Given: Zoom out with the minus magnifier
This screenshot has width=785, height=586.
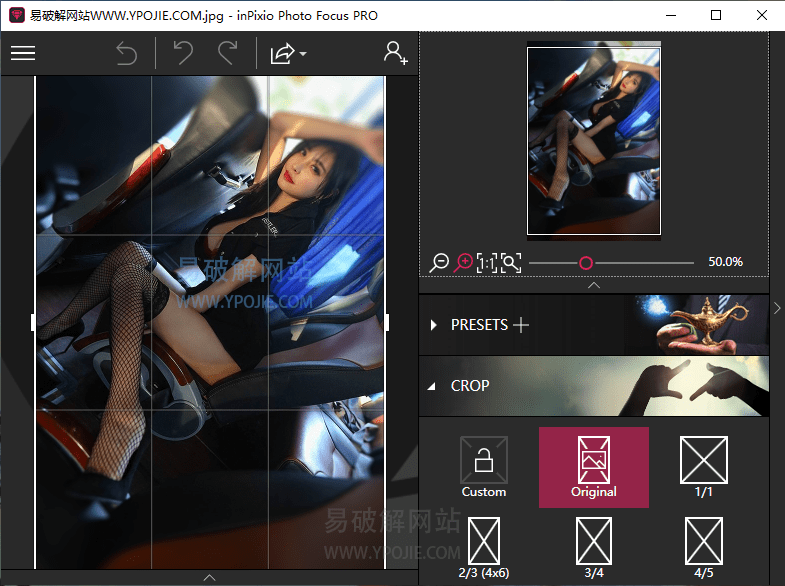Looking at the screenshot, I should (439, 263).
